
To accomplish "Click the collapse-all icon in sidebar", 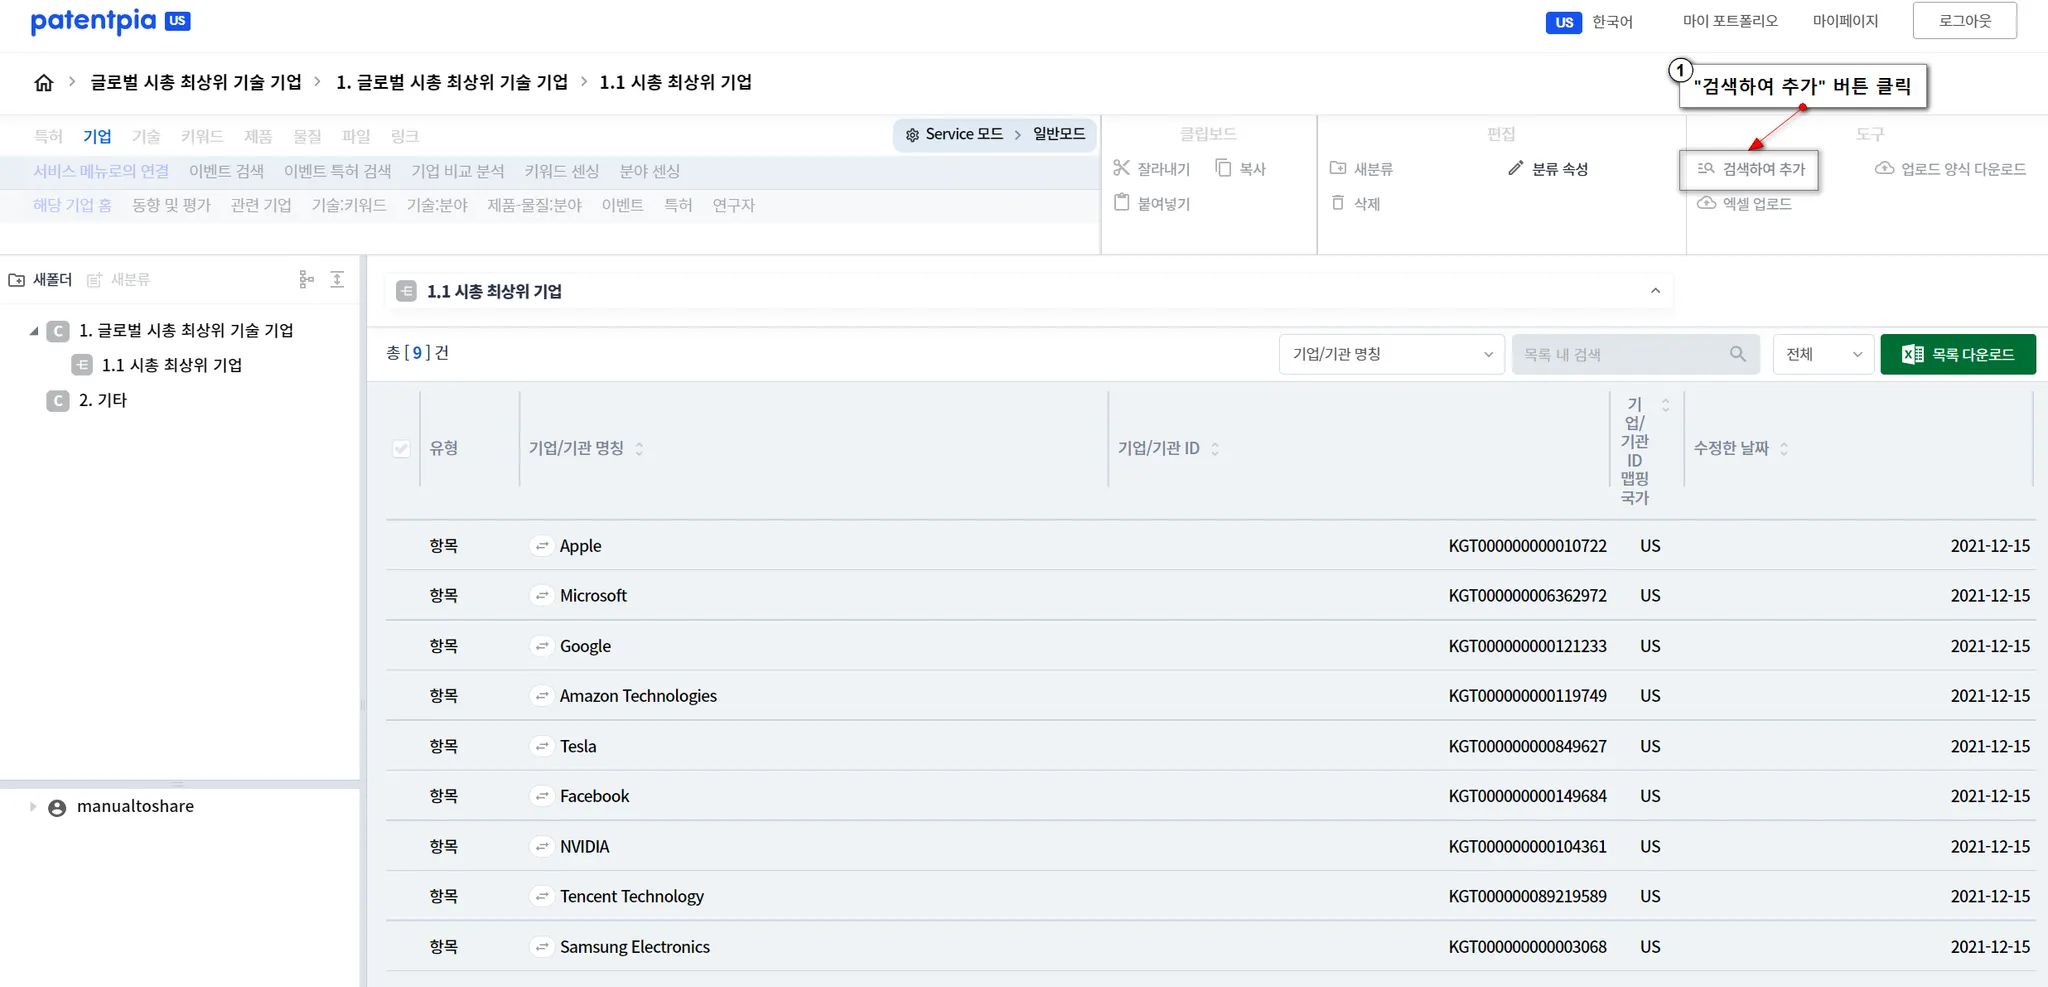I will click(337, 280).
